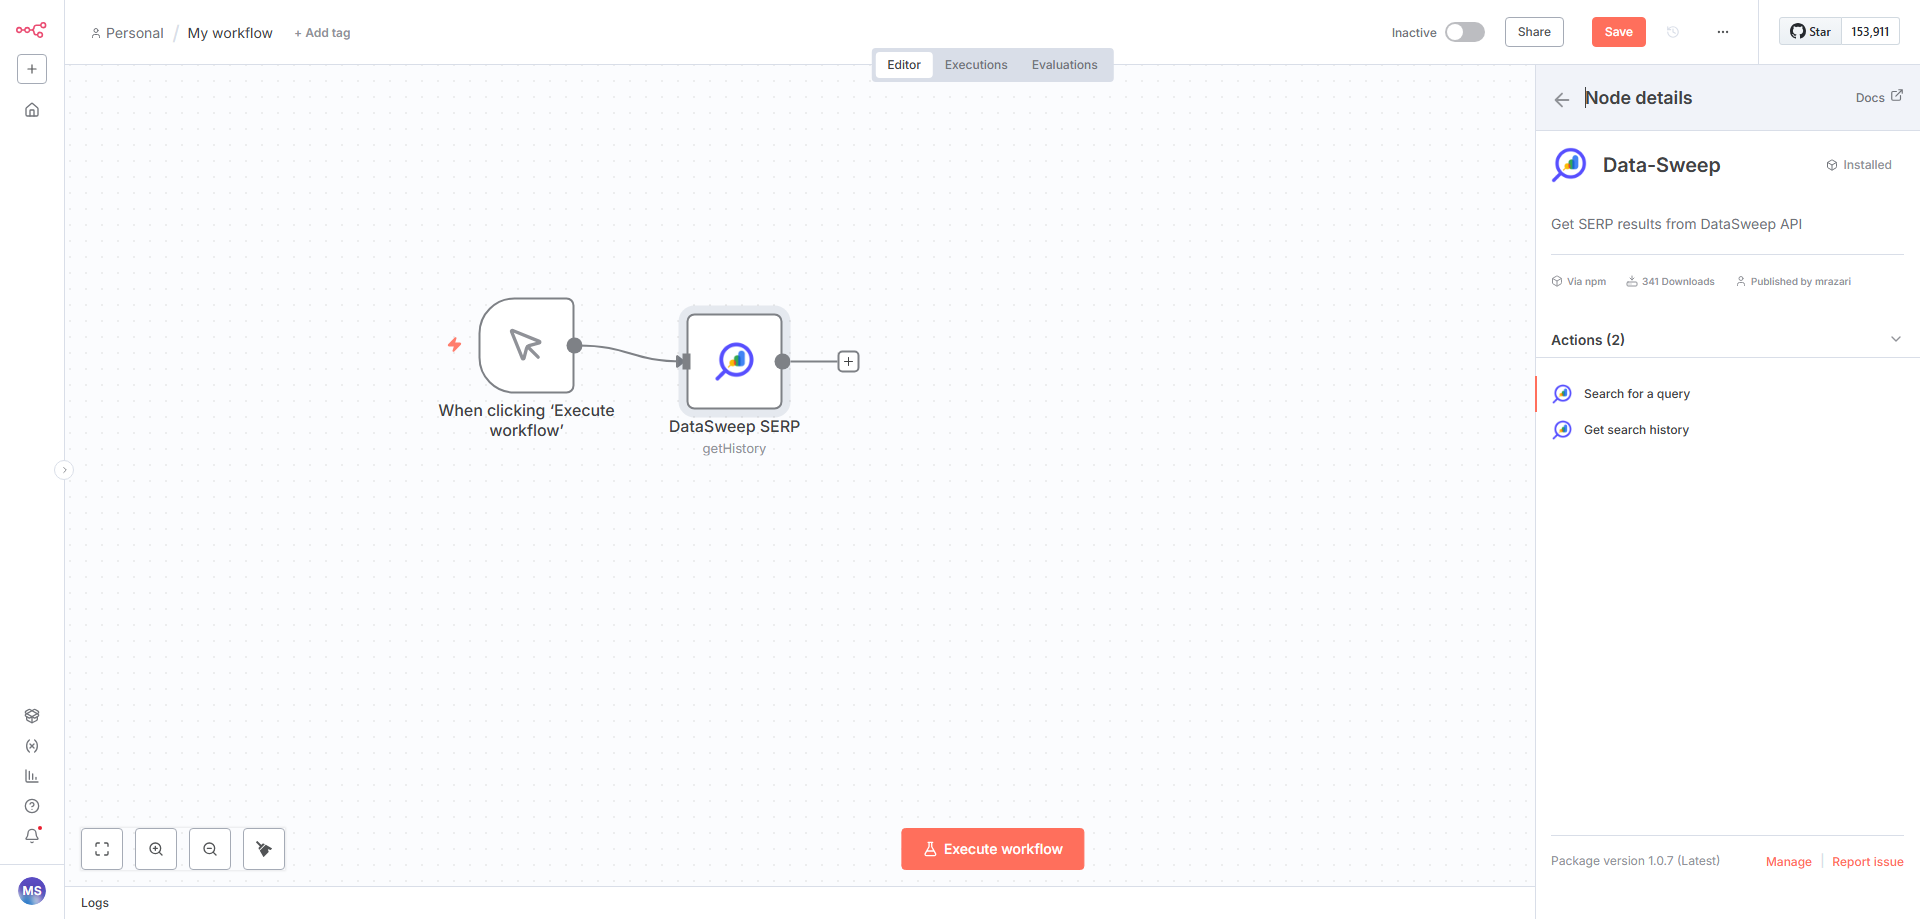Switch to the Evaluations tab

(x=1064, y=65)
